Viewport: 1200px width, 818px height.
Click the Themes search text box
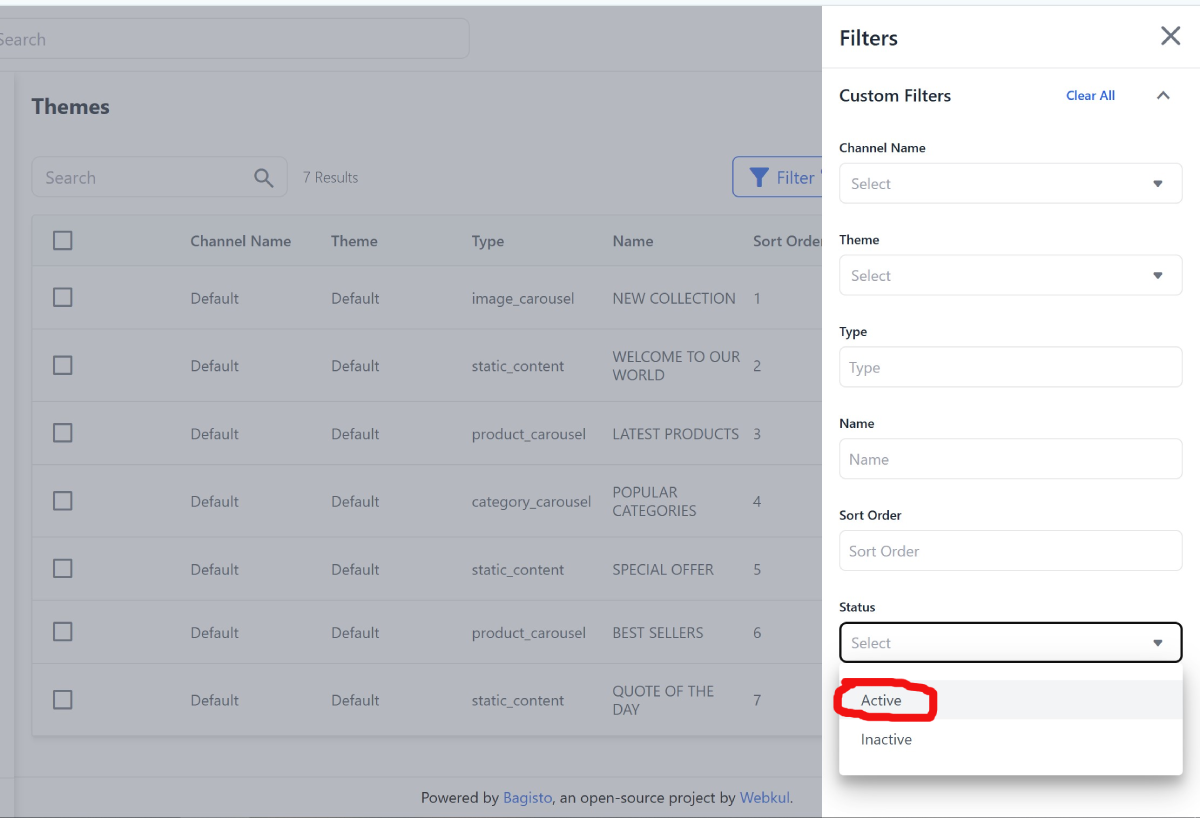[145, 178]
